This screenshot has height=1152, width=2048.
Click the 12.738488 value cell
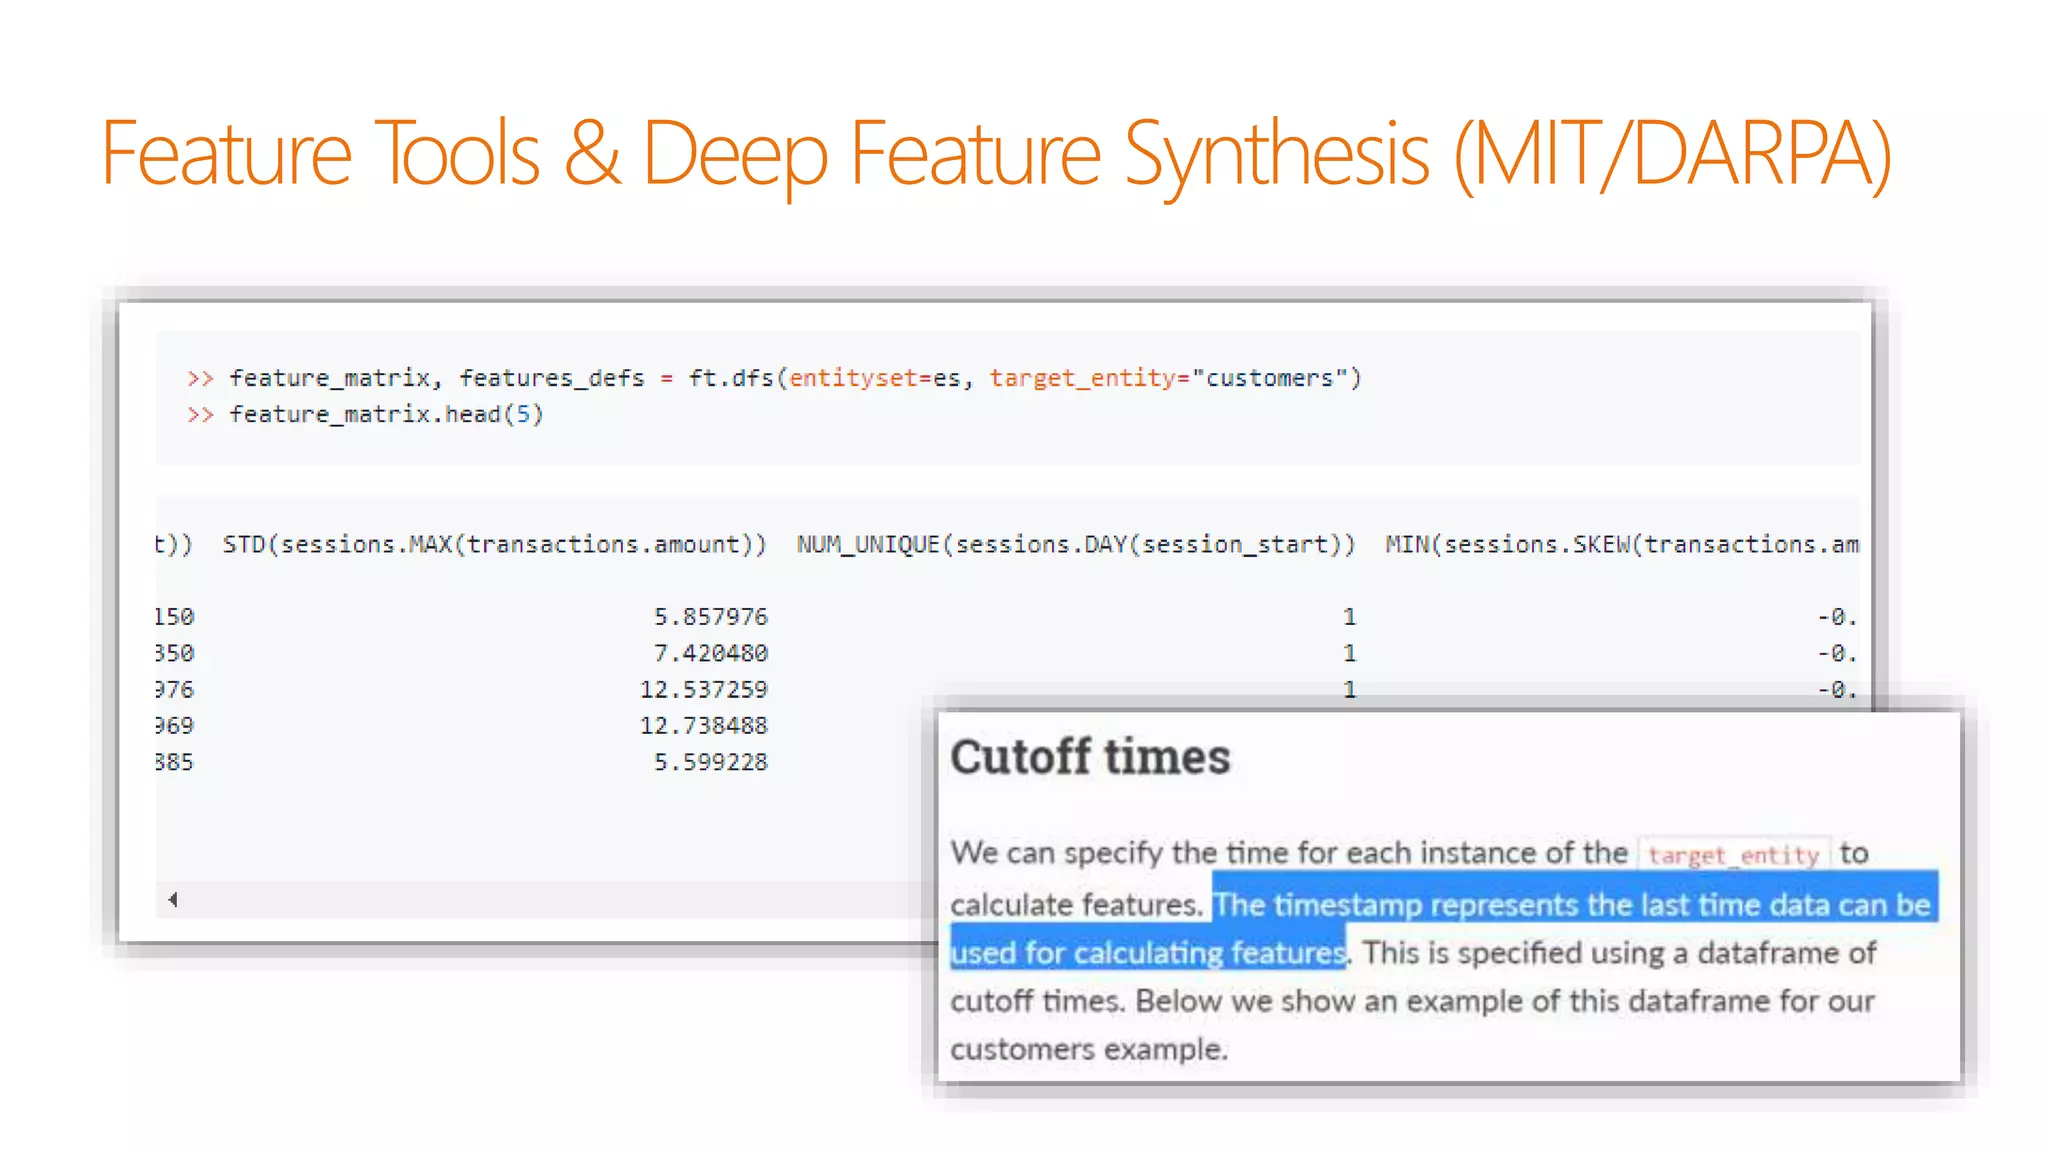coord(703,725)
